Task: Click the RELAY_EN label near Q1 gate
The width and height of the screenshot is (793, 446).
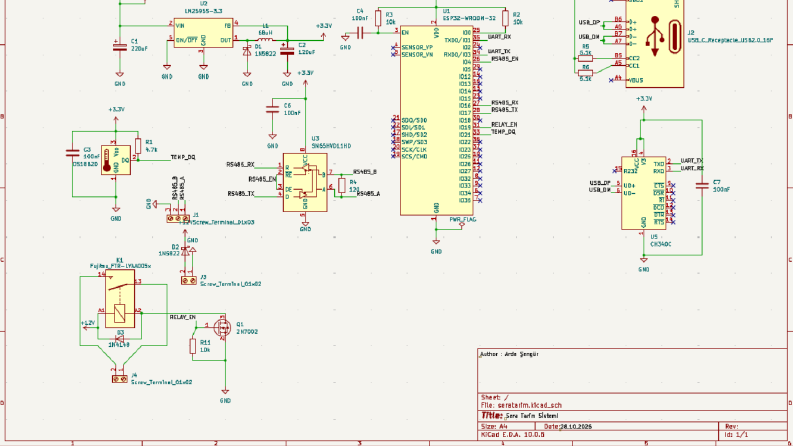Action: pyautogui.click(x=183, y=317)
